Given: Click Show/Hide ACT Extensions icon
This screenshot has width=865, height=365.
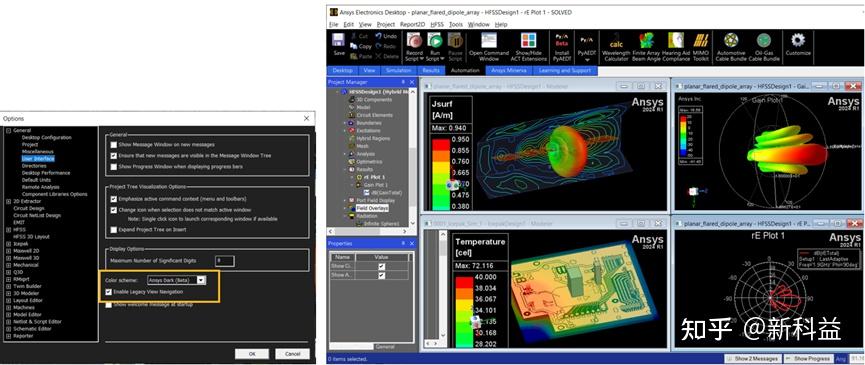Looking at the screenshot, I should tap(528, 40).
